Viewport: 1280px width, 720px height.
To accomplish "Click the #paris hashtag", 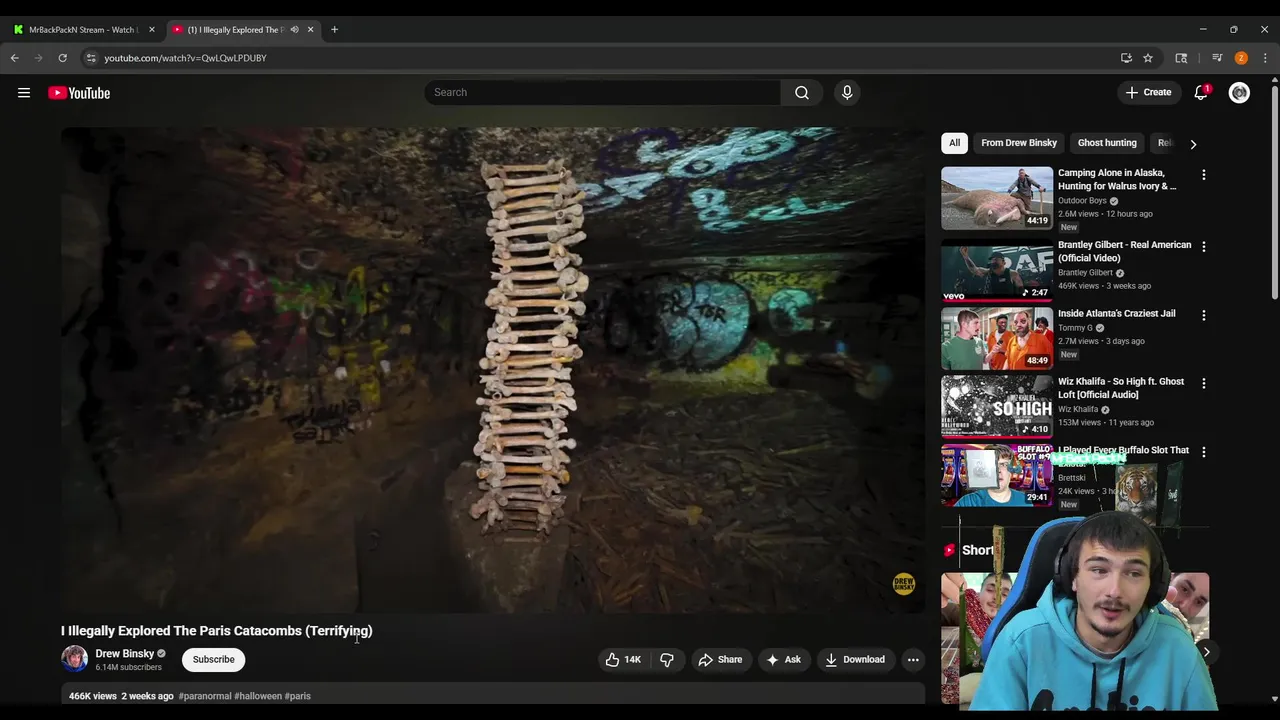I will [x=298, y=696].
